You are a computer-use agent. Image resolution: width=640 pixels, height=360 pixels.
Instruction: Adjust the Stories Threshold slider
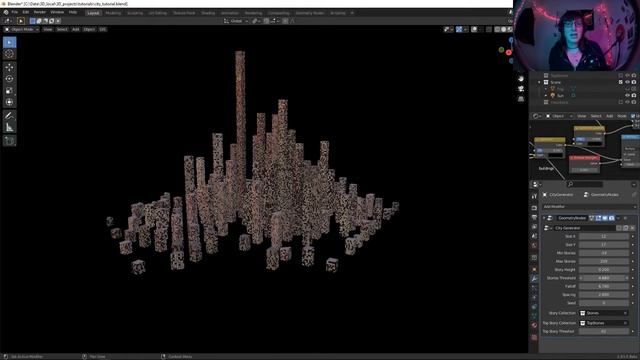pos(604,278)
